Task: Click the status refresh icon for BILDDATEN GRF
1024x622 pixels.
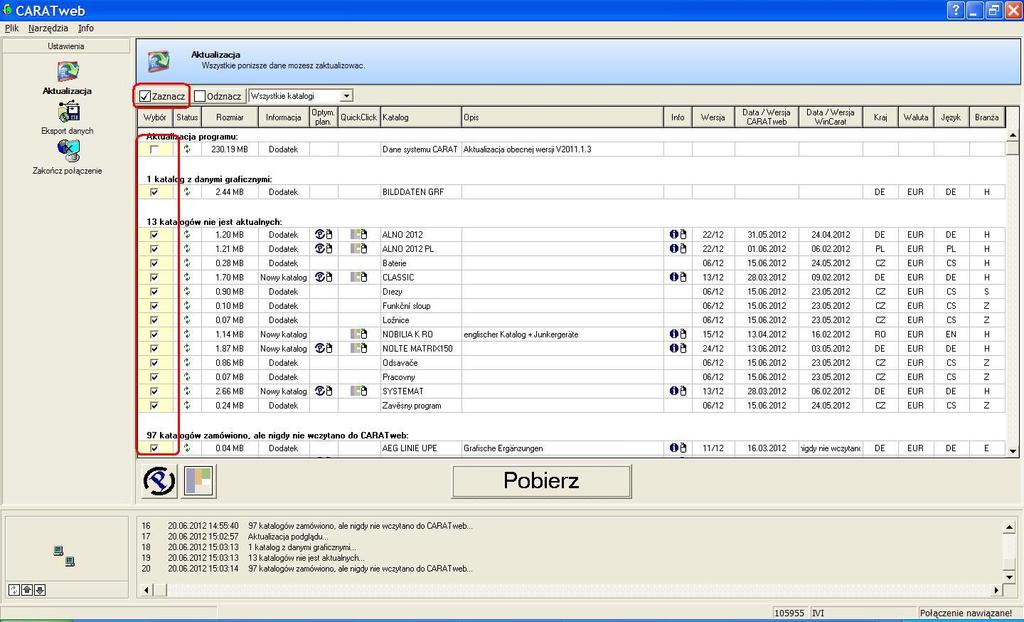Action: pos(187,191)
